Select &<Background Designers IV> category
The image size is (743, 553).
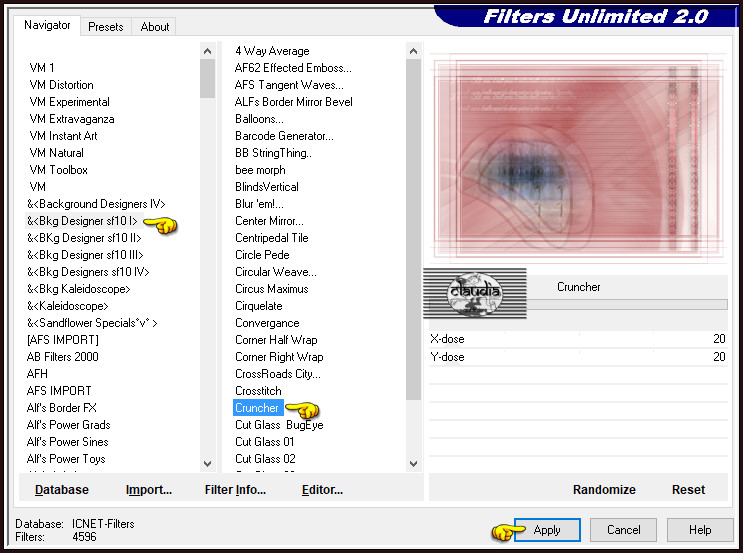pos(96,204)
